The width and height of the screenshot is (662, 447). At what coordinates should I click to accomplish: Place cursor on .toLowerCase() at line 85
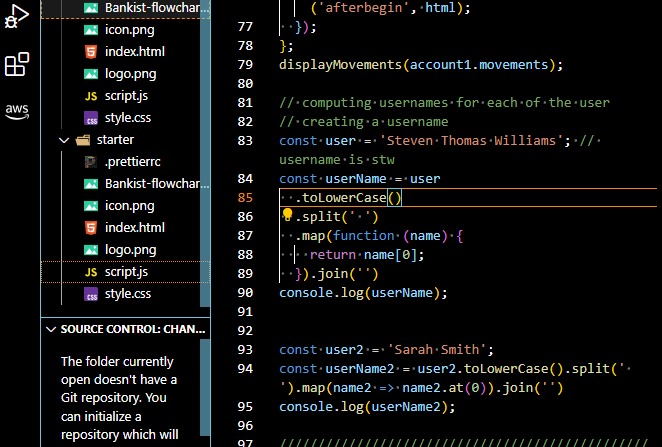348,198
